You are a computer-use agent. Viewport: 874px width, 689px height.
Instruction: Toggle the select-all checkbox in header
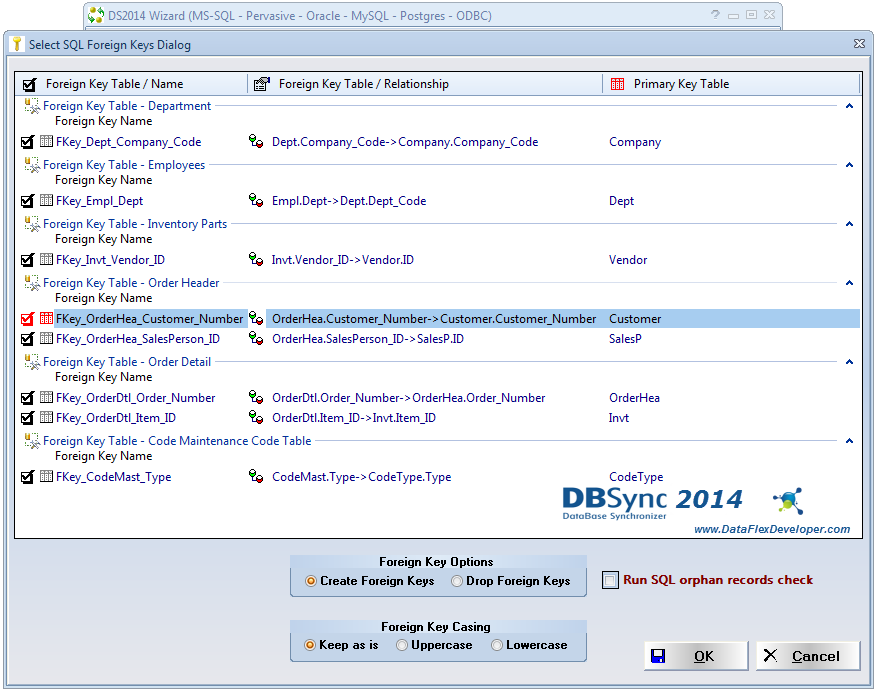point(29,84)
